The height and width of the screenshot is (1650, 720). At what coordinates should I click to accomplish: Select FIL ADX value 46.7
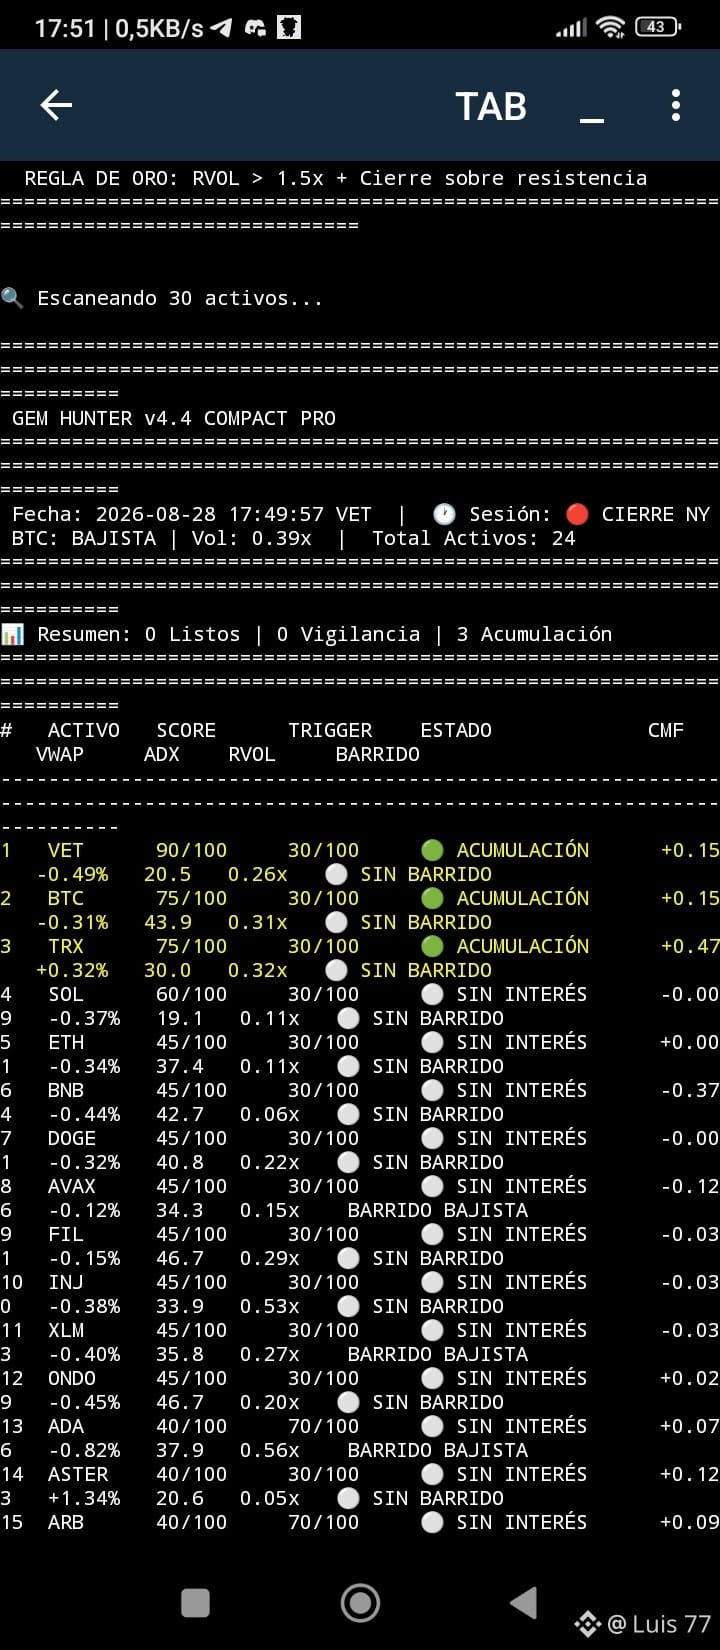[180, 1258]
